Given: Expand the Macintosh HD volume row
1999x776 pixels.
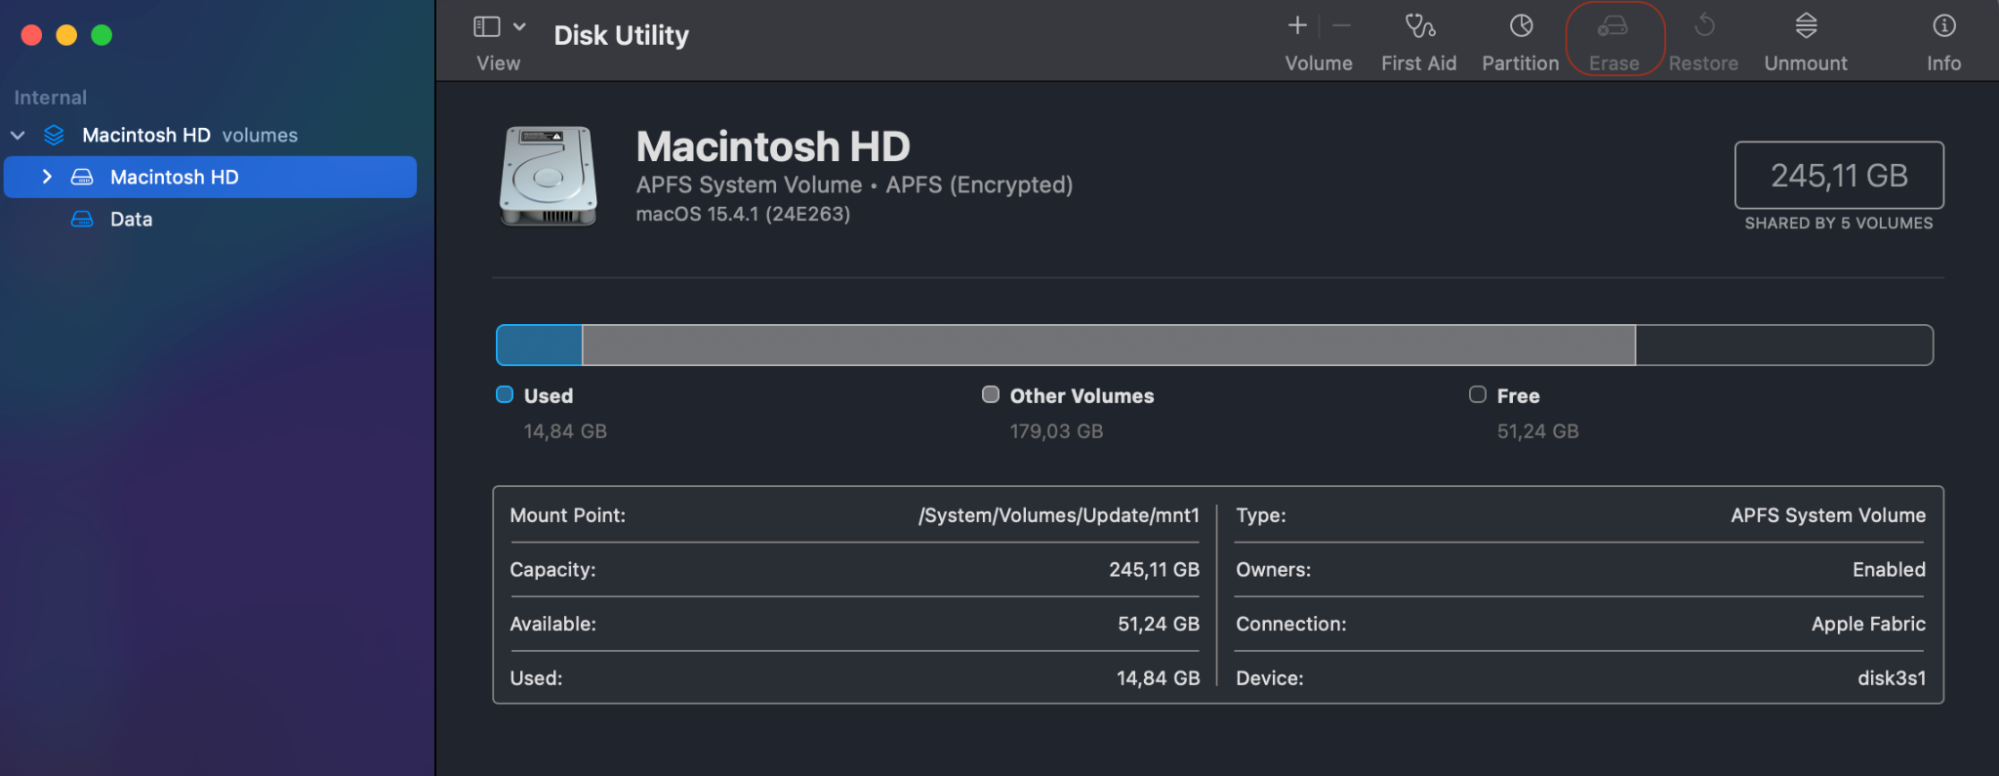Looking at the screenshot, I should pos(46,177).
